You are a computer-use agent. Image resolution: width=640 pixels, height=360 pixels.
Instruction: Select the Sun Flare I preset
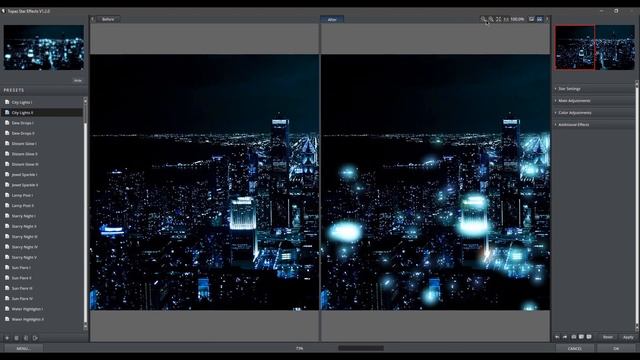[42, 268]
